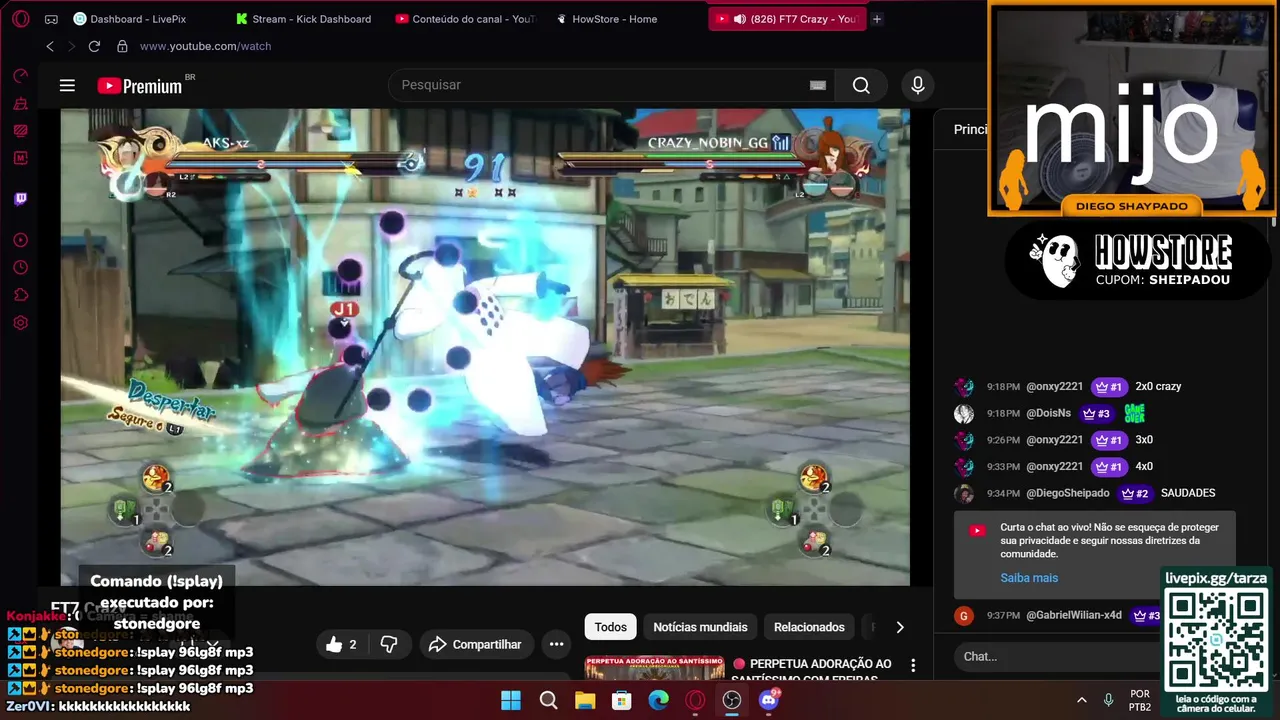Select the Relacionados chip
Viewport: 1280px width, 720px height.
pos(809,627)
